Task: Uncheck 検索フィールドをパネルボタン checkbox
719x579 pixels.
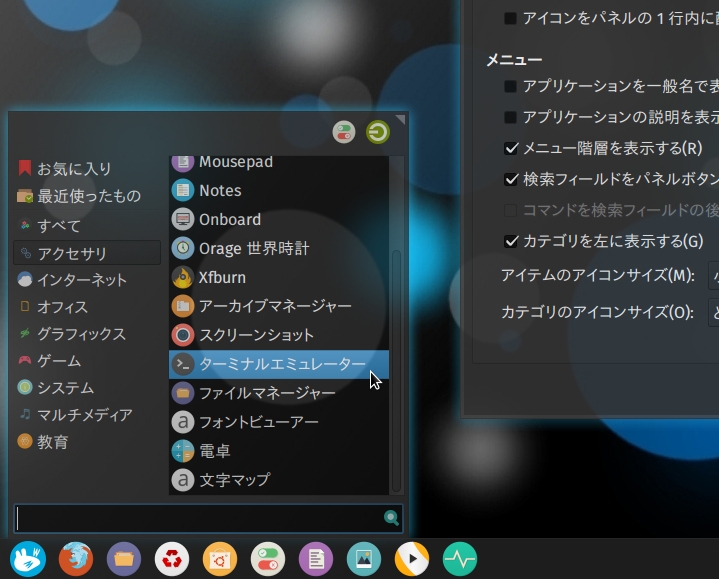Action: click(511, 179)
